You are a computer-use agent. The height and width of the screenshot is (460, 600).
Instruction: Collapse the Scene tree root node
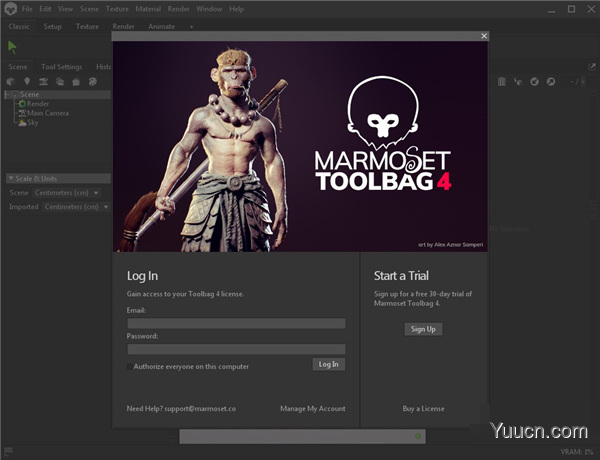(x=7, y=94)
